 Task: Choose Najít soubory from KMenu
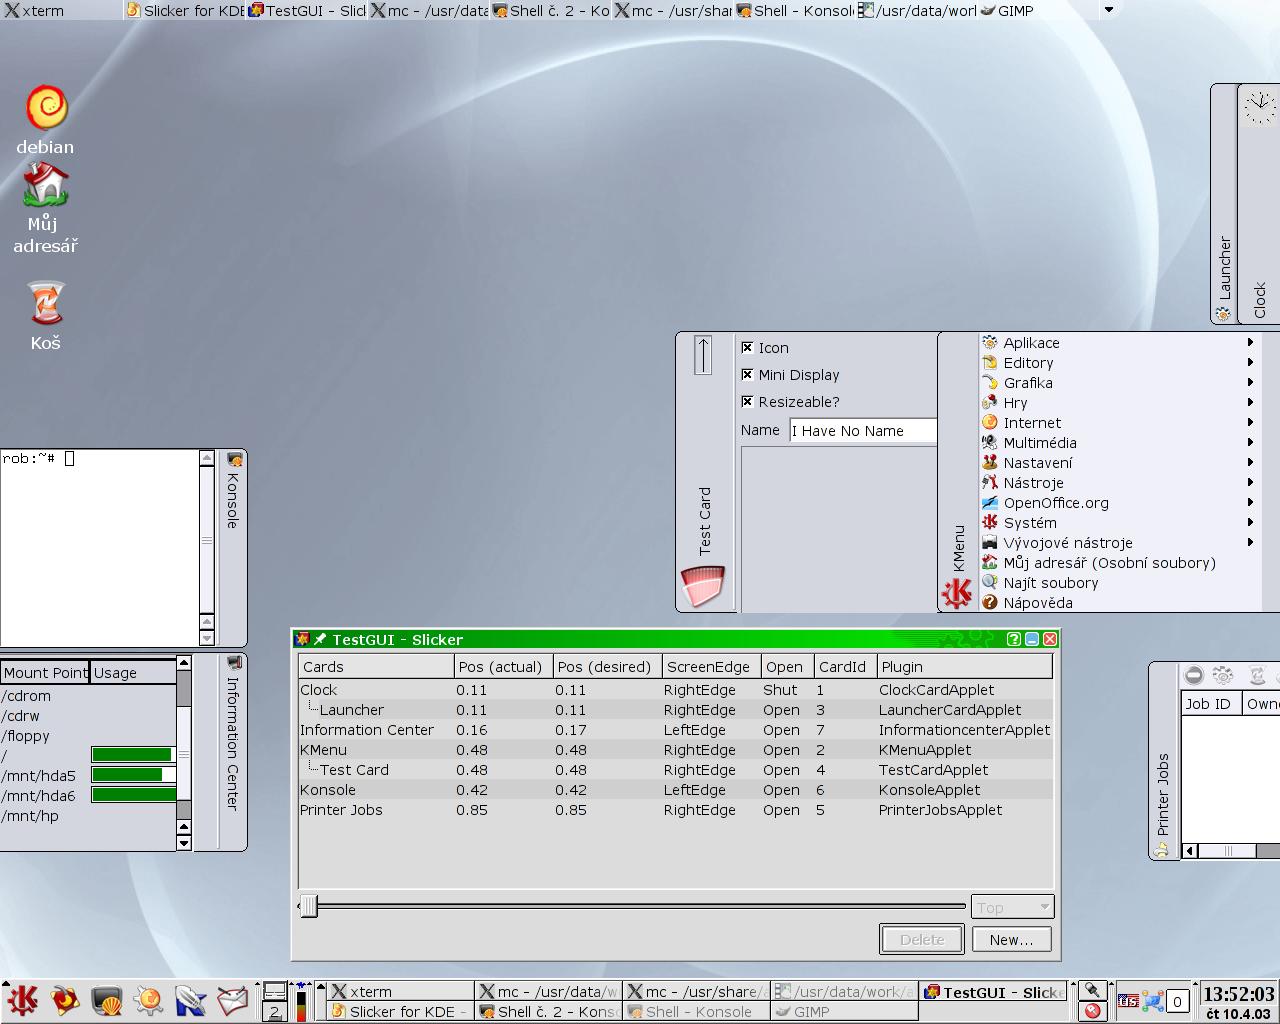click(1050, 583)
